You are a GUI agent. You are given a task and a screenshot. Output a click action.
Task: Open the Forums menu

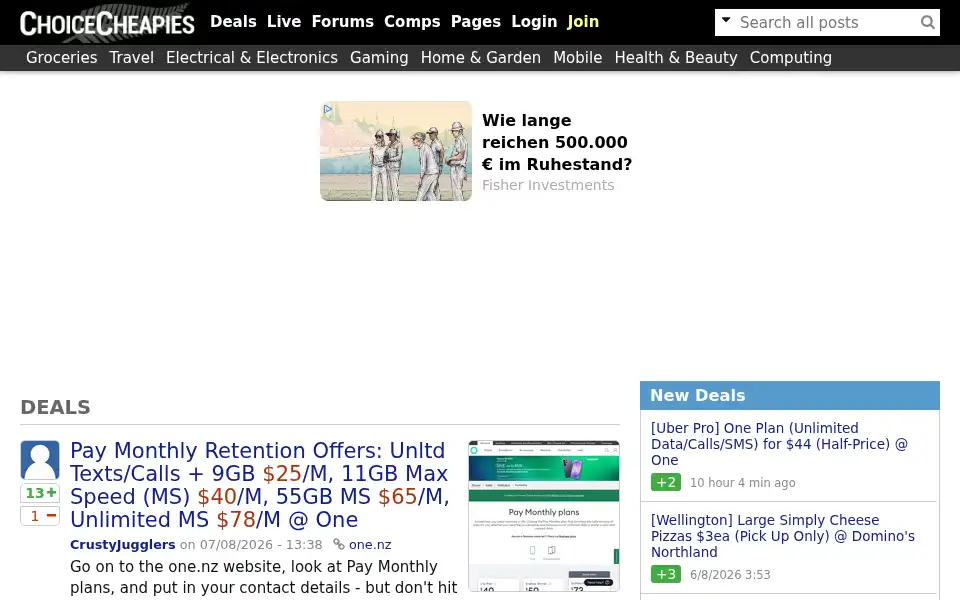pyautogui.click(x=342, y=21)
